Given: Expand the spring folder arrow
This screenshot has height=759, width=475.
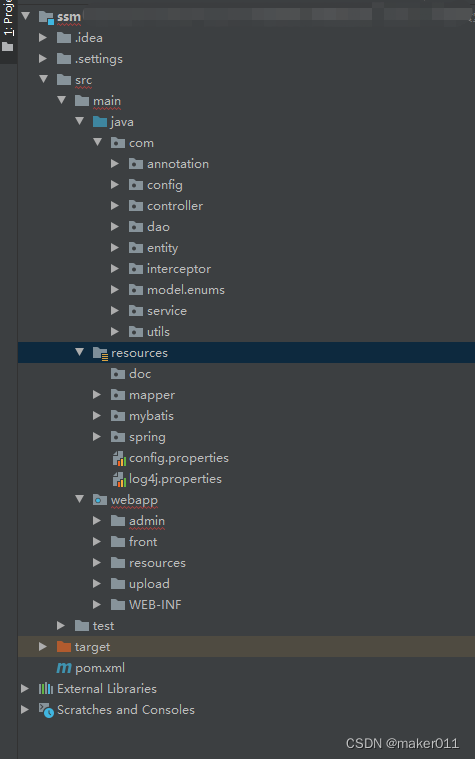Looking at the screenshot, I should [97, 436].
